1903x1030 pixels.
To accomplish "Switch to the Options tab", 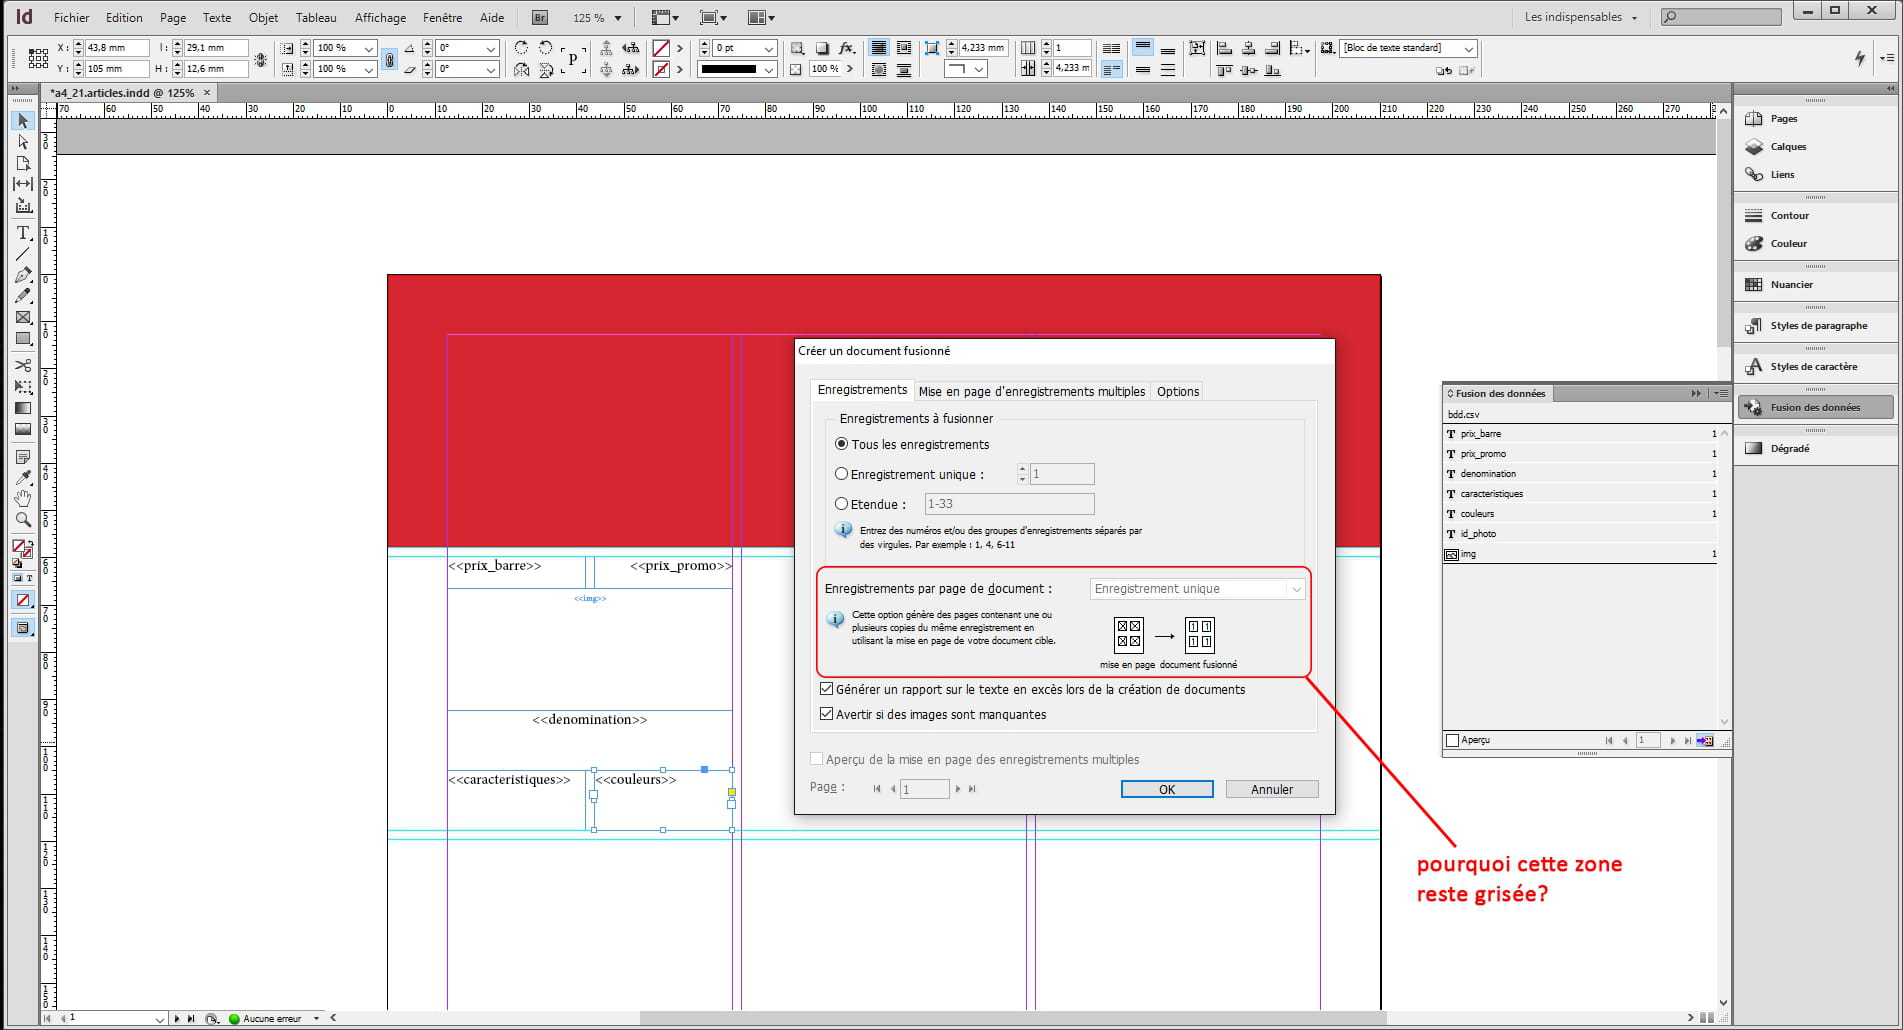I will [x=1178, y=391].
